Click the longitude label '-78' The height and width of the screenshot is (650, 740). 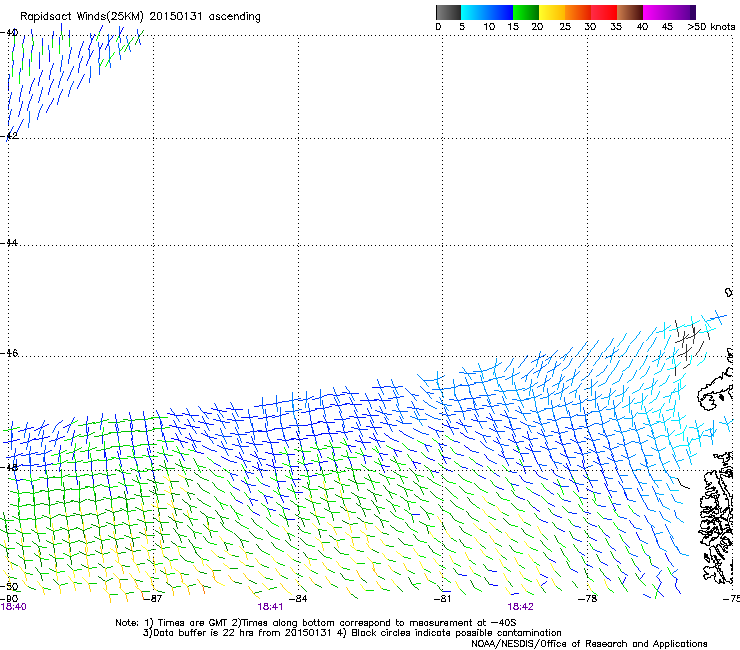(x=588, y=599)
